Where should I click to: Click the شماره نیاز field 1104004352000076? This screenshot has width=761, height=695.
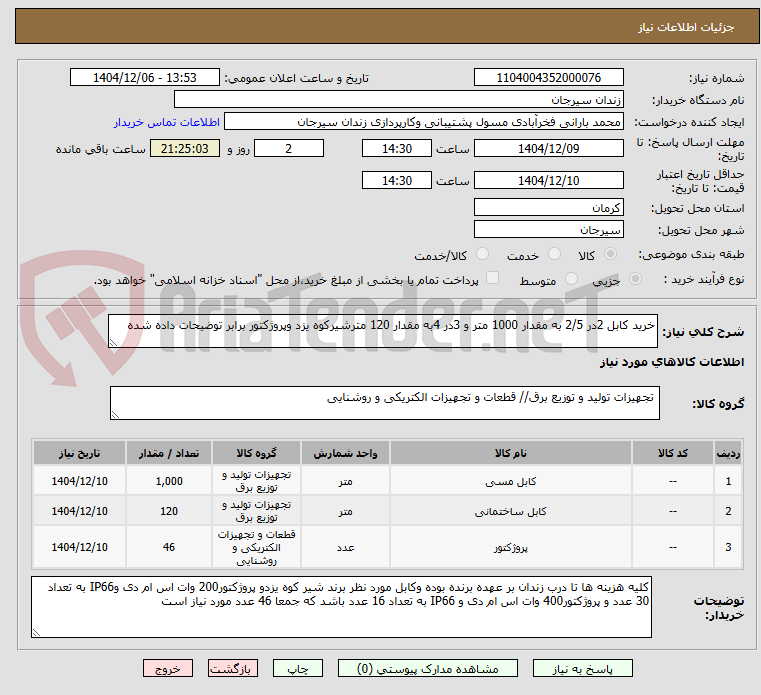[x=548, y=78]
